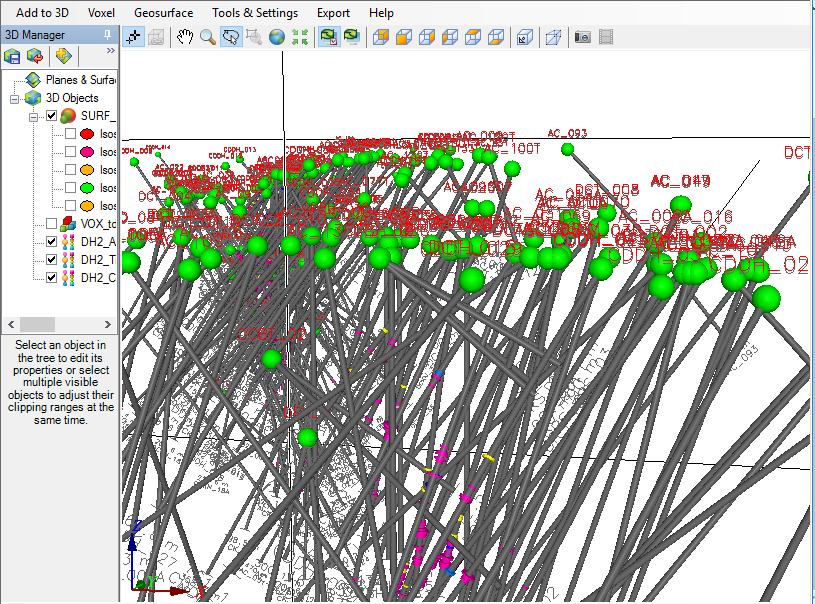Click the globe full-extent view icon

(276, 37)
